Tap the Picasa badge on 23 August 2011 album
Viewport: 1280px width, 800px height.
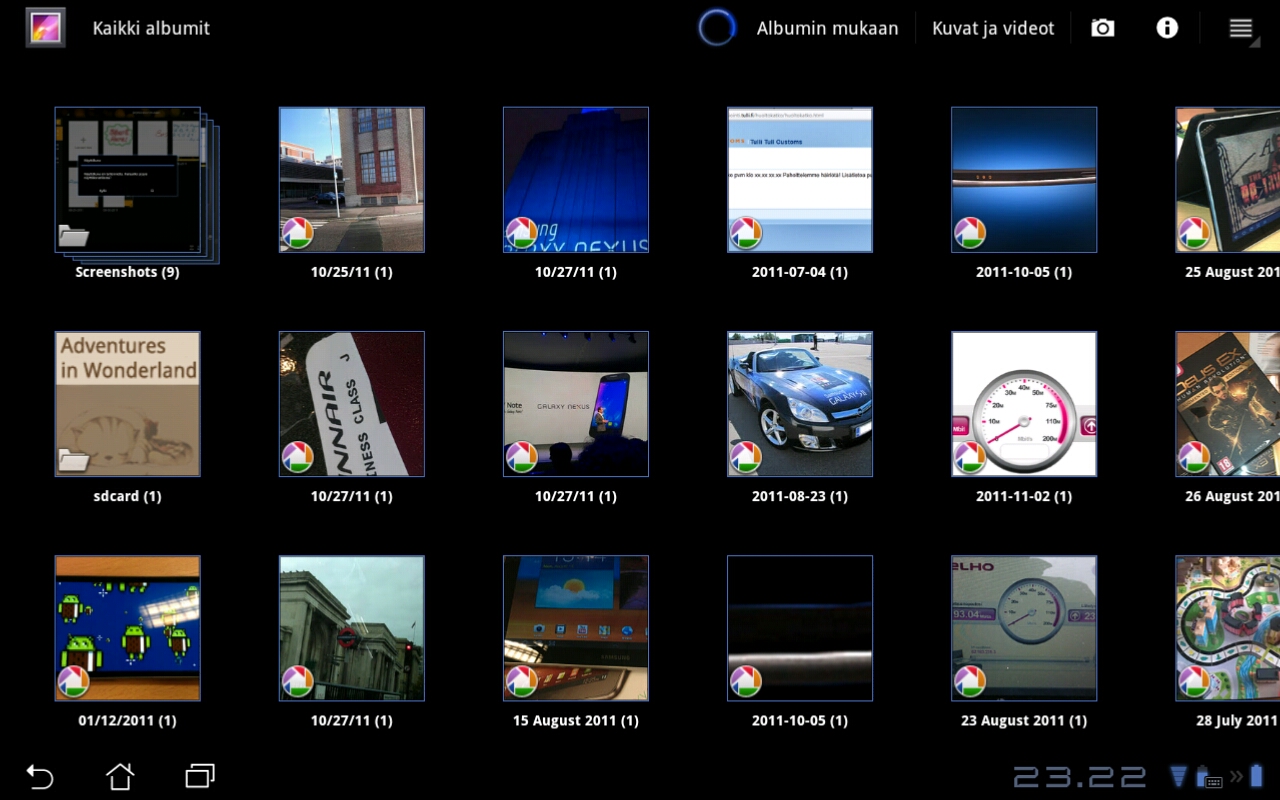[x=969, y=681]
